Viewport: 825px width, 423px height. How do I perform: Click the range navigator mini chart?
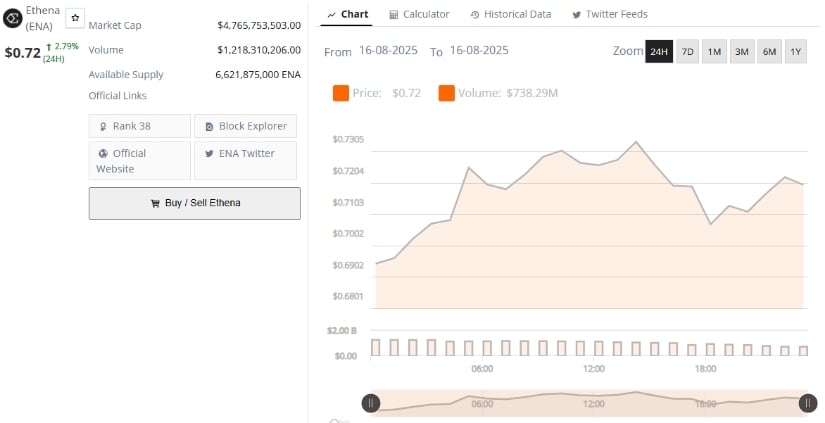(589, 404)
